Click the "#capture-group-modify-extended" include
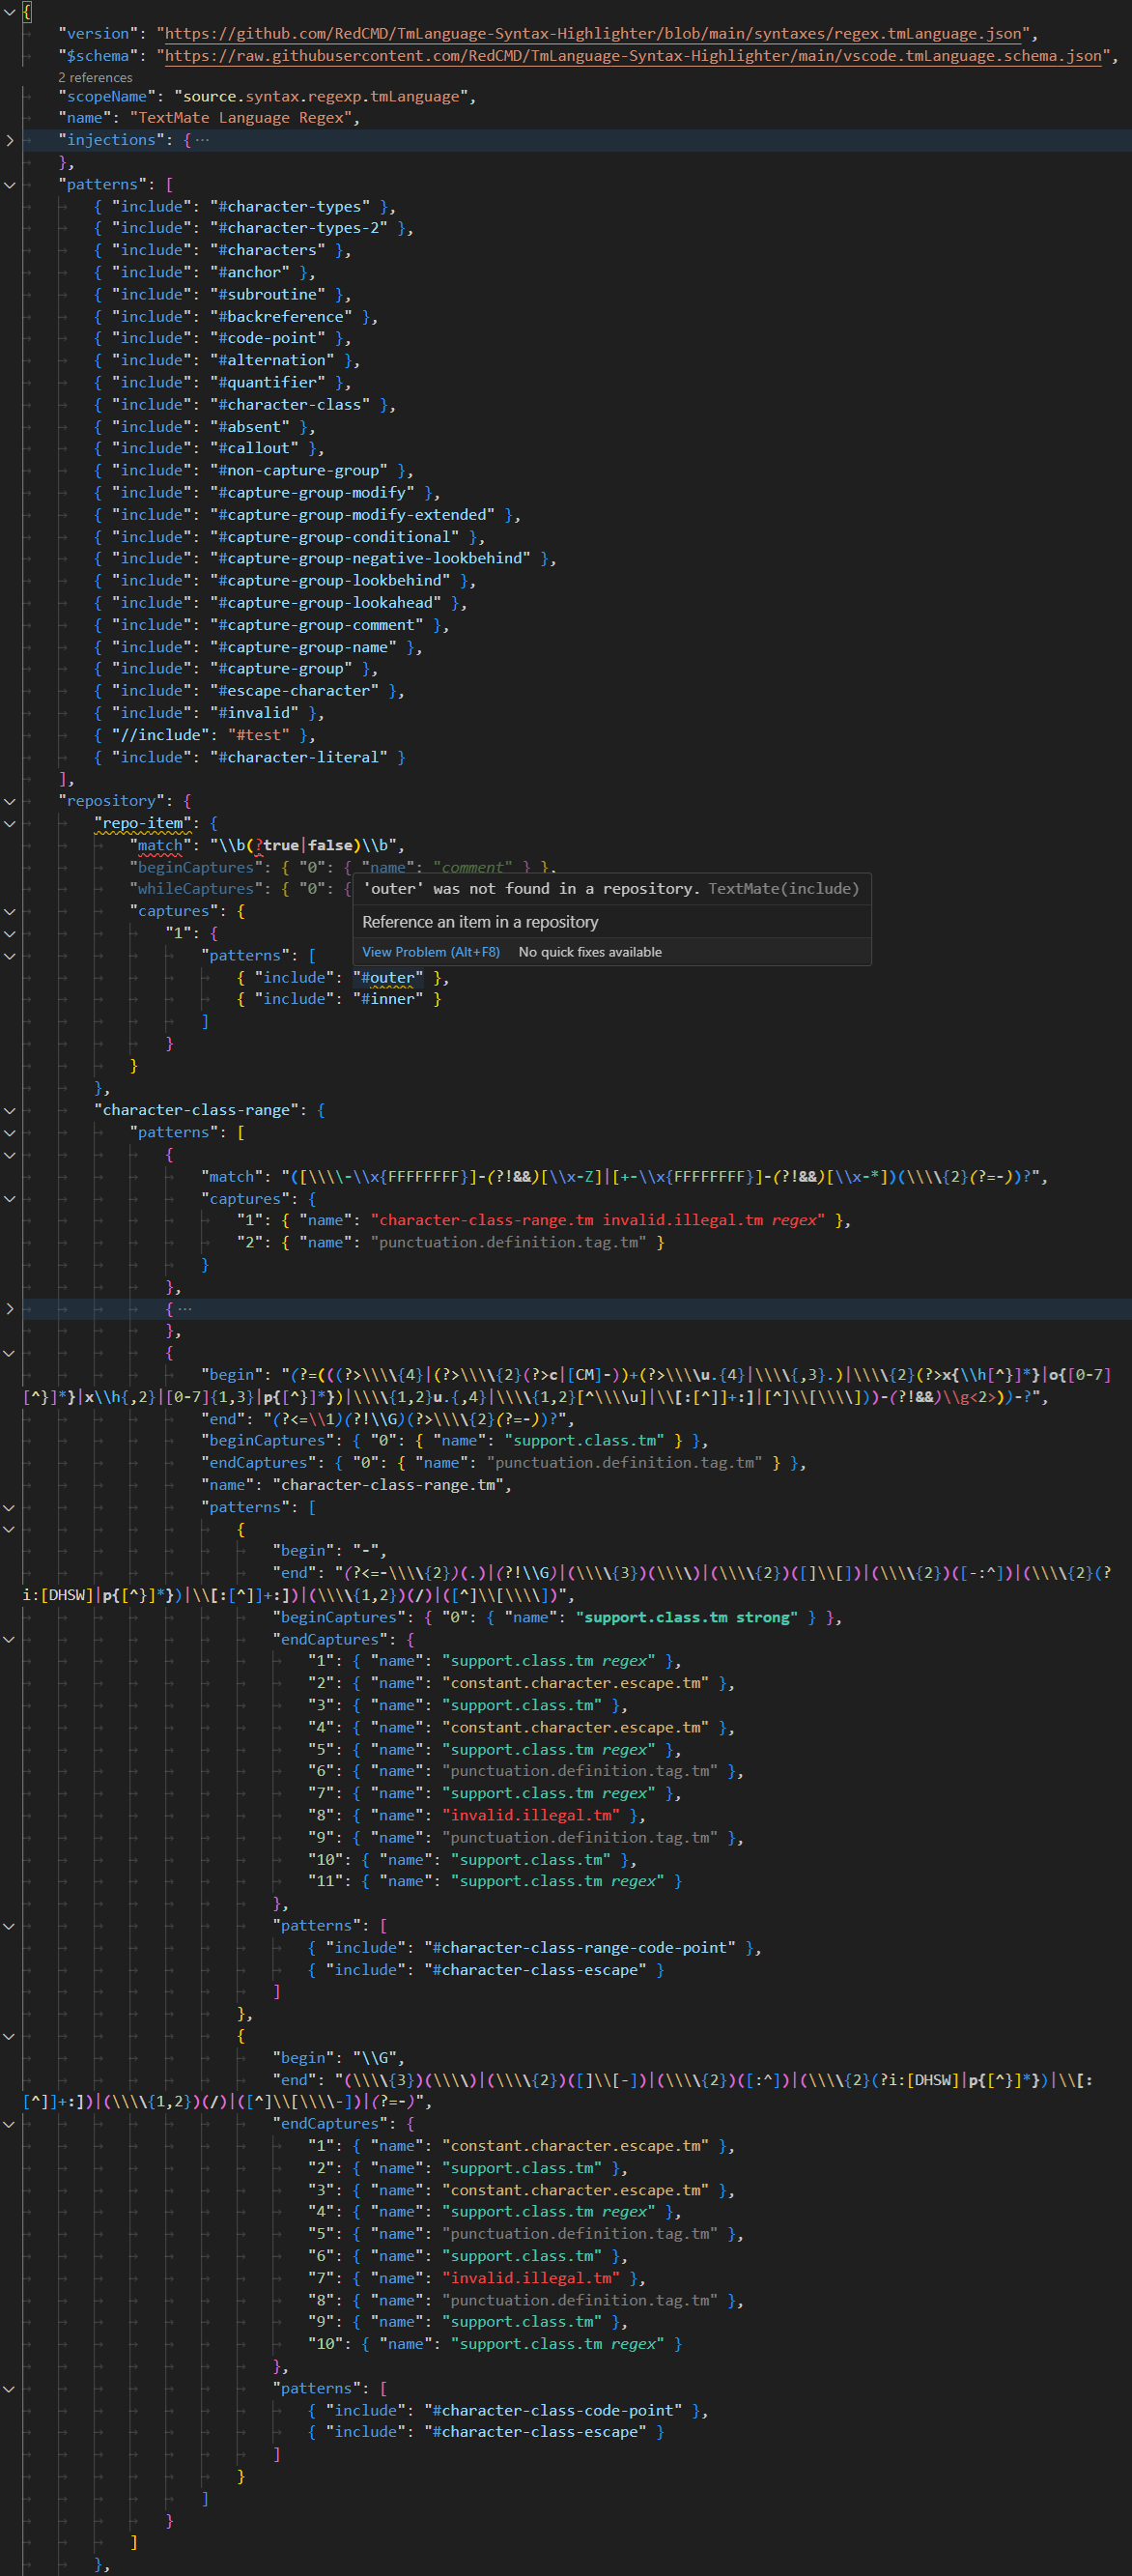The width and height of the screenshot is (1132, 2576). 353,514
